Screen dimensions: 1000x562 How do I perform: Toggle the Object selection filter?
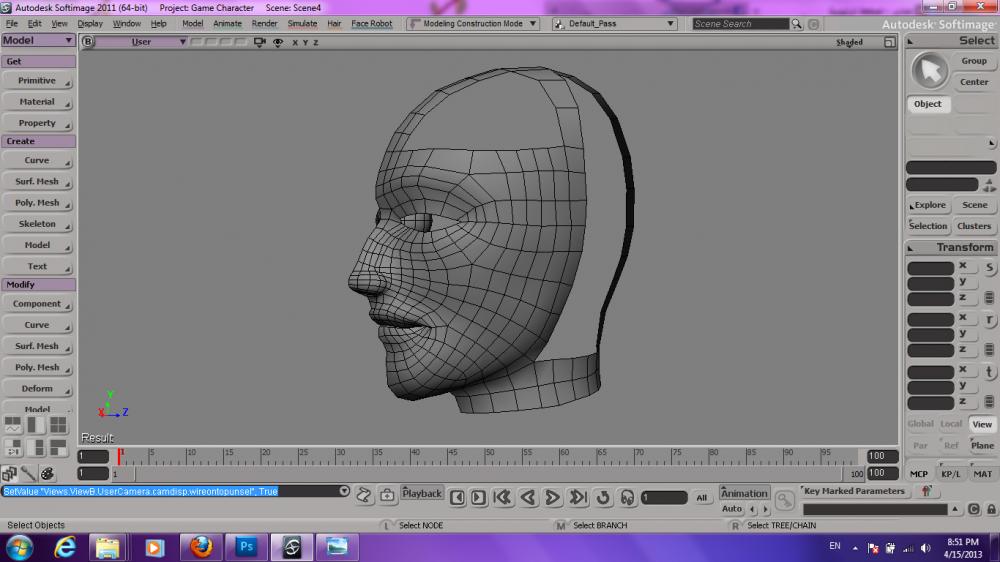pos(927,104)
